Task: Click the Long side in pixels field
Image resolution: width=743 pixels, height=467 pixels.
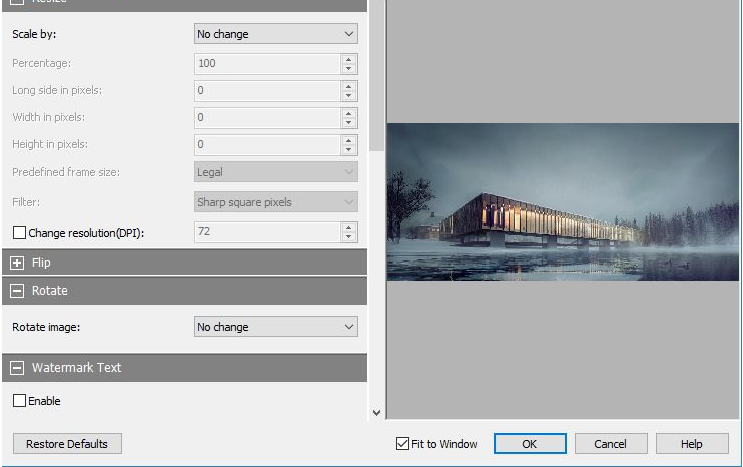Action: (x=267, y=90)
